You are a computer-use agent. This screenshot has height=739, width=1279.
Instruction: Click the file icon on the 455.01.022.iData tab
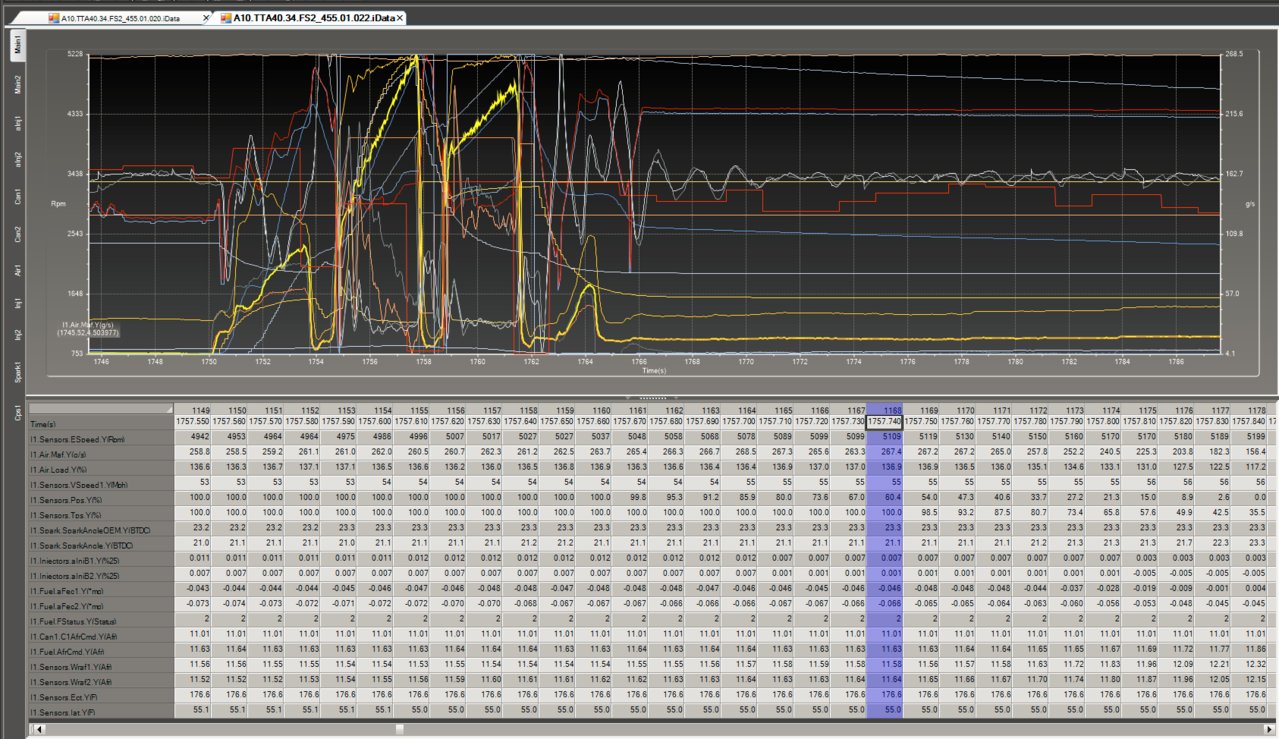coord(225,19)
